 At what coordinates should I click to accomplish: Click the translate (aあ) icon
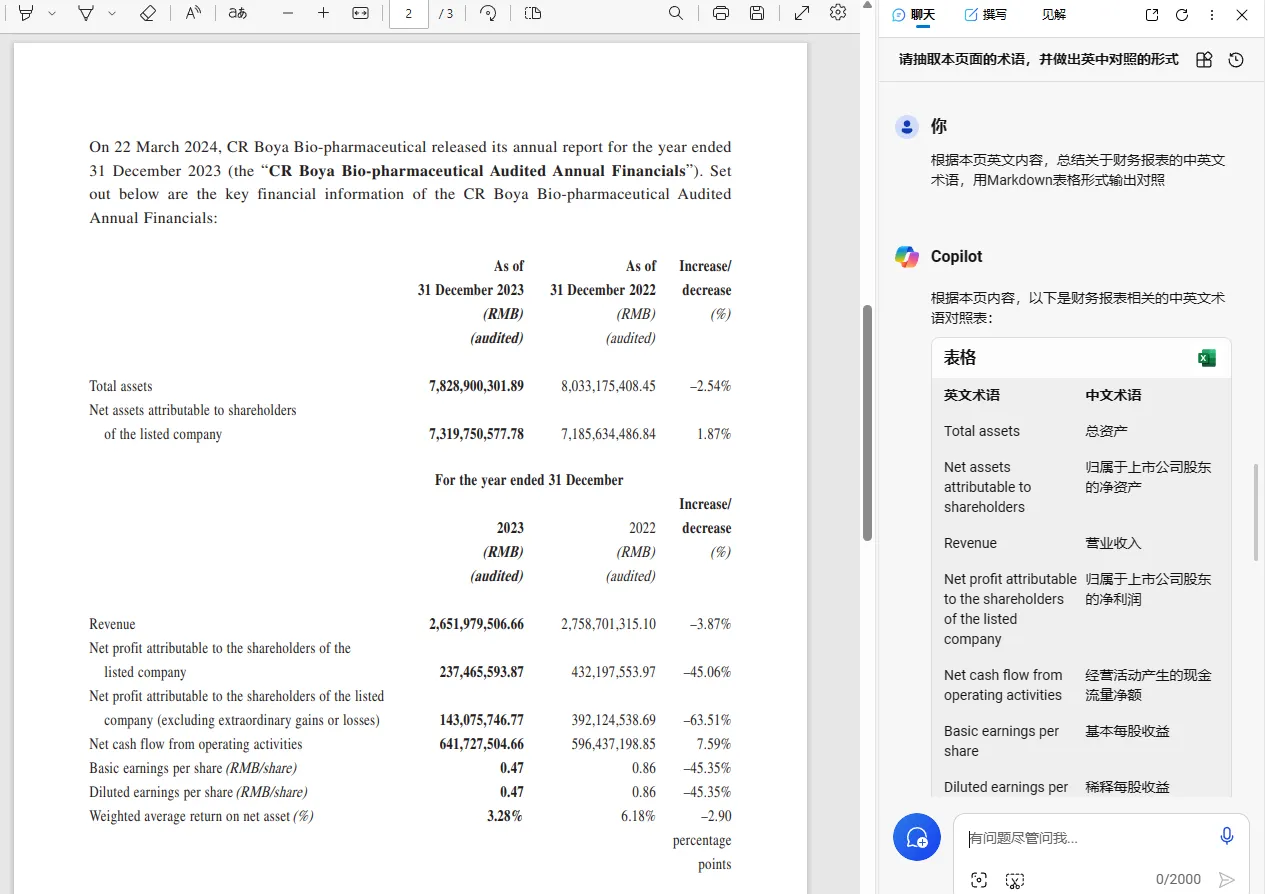[238, 13]
